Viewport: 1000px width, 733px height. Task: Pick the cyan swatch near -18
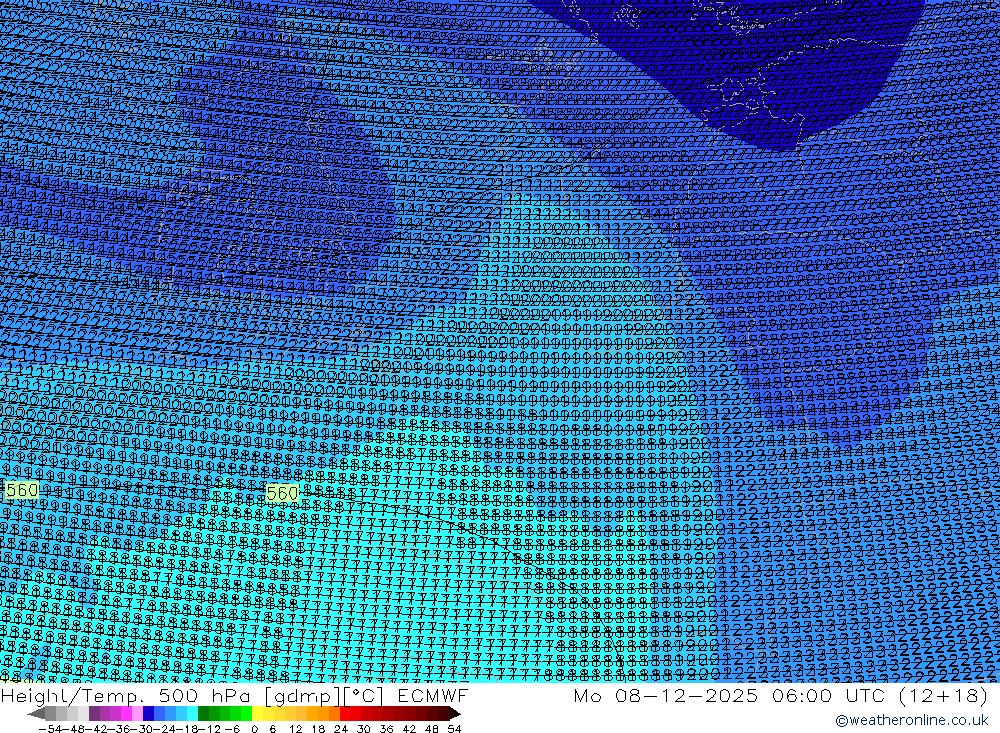[191, 714]
